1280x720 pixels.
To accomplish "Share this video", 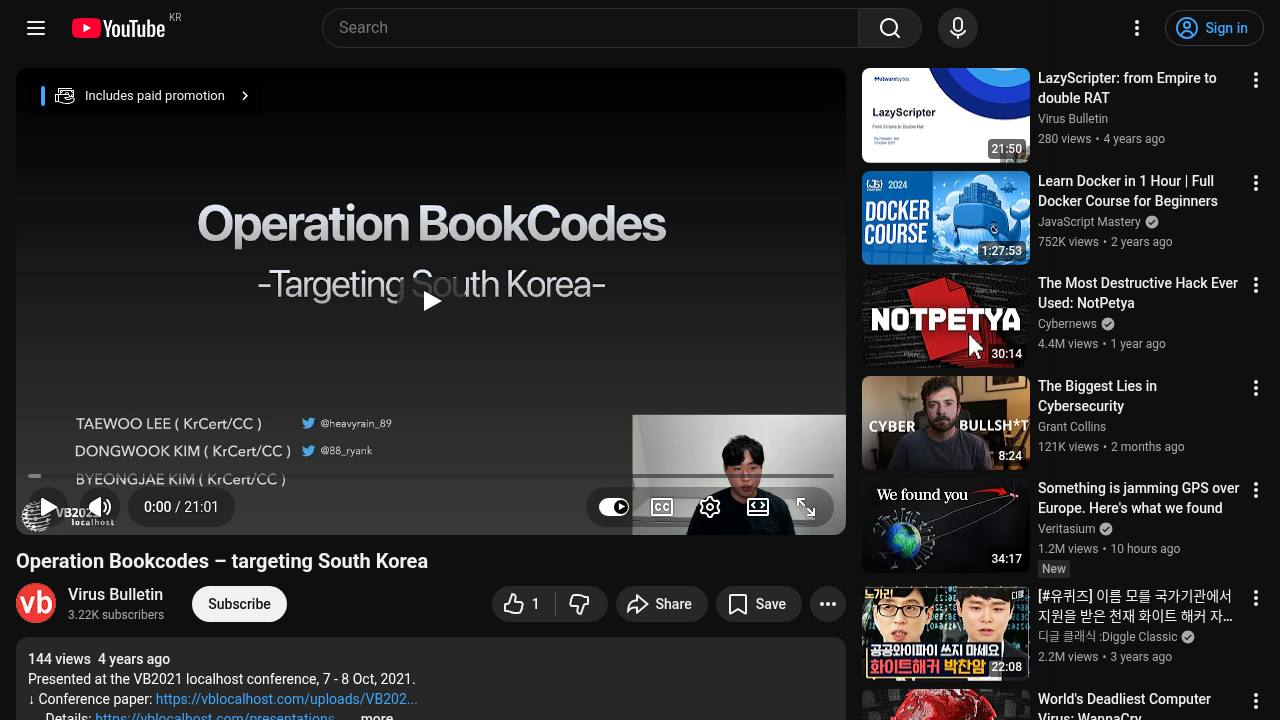I will point(660,604).
